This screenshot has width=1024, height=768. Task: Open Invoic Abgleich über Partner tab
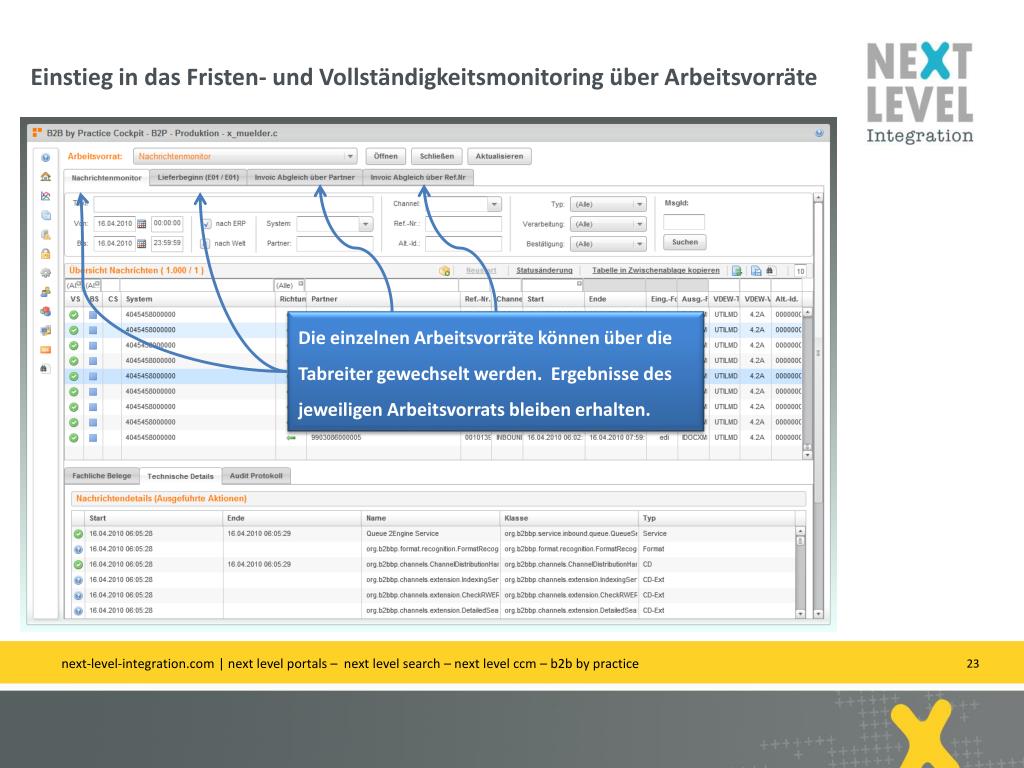[304, 177]
